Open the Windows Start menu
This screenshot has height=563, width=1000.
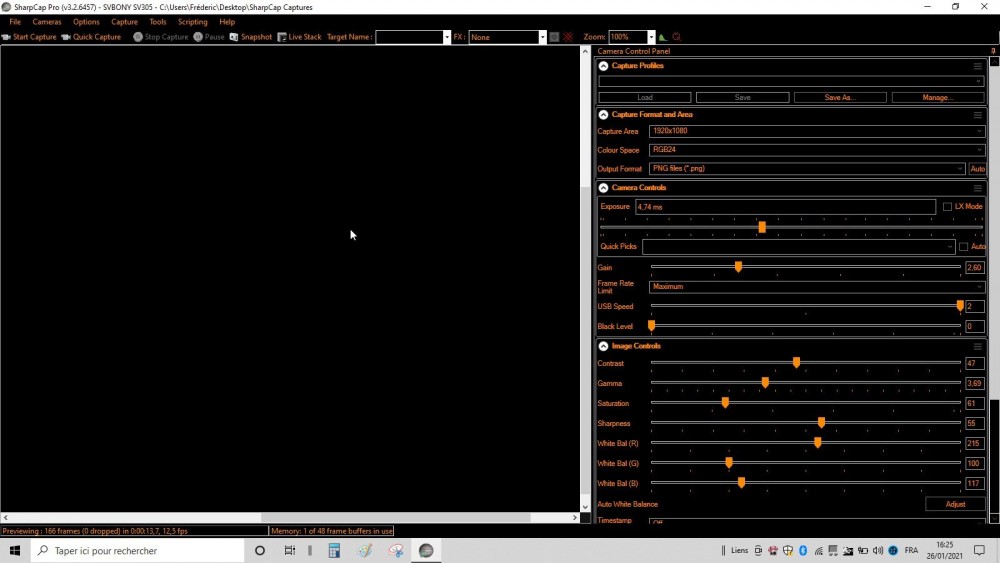(15, 550)
